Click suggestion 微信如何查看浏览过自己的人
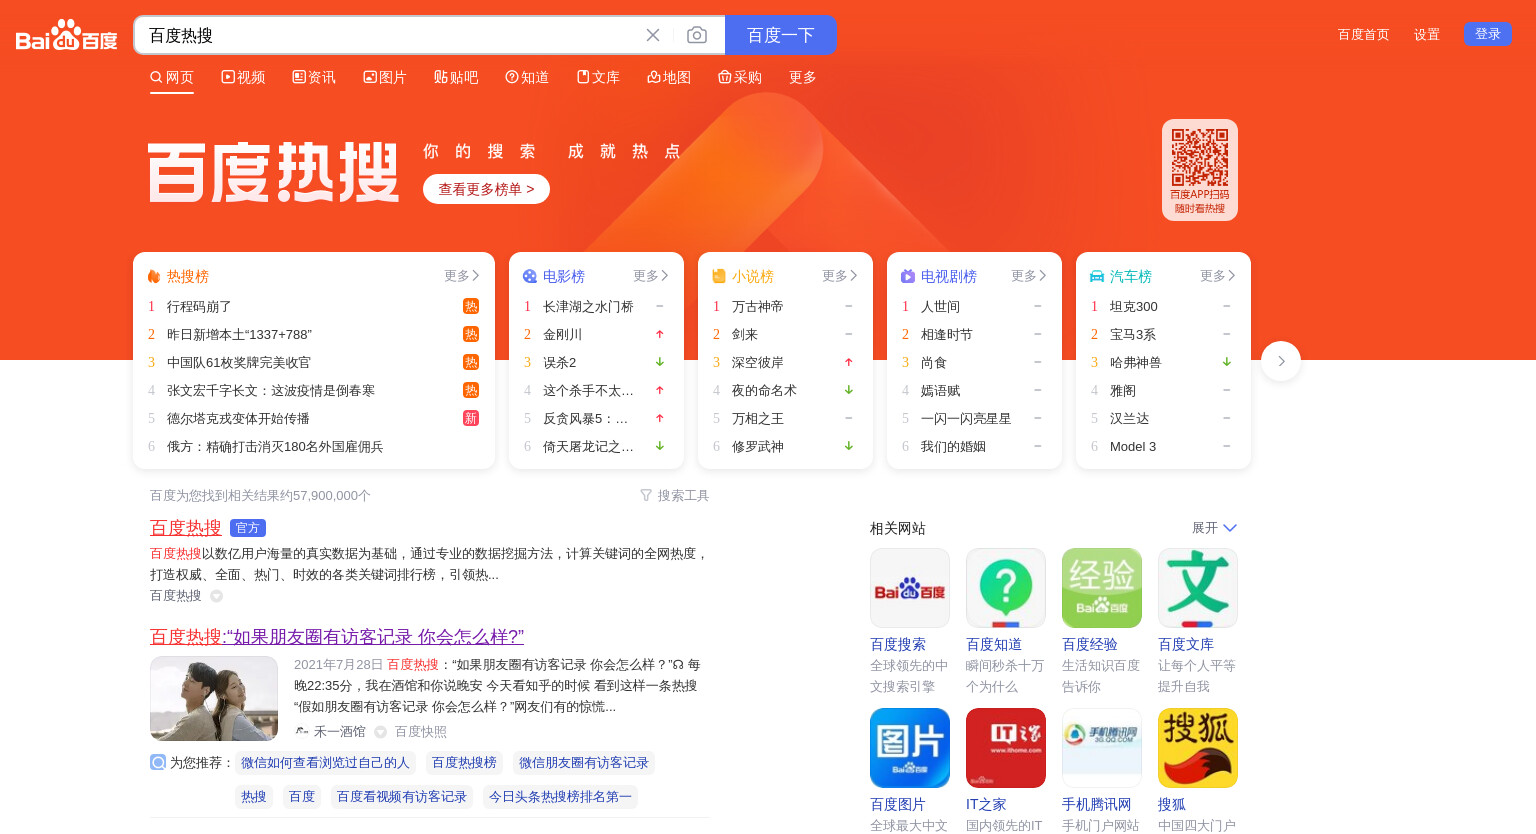 [325, 763]
